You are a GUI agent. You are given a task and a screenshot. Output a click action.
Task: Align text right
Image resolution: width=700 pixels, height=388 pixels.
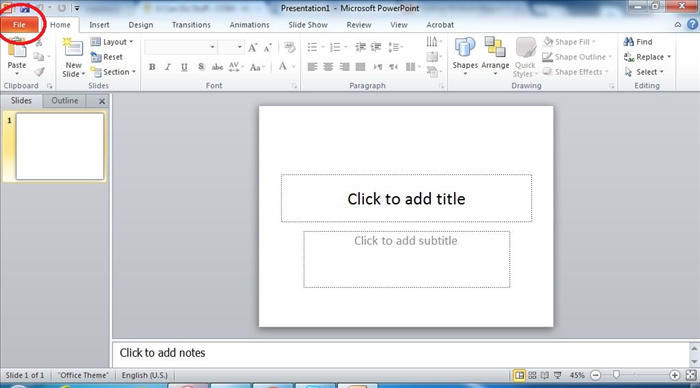point(344,67)
